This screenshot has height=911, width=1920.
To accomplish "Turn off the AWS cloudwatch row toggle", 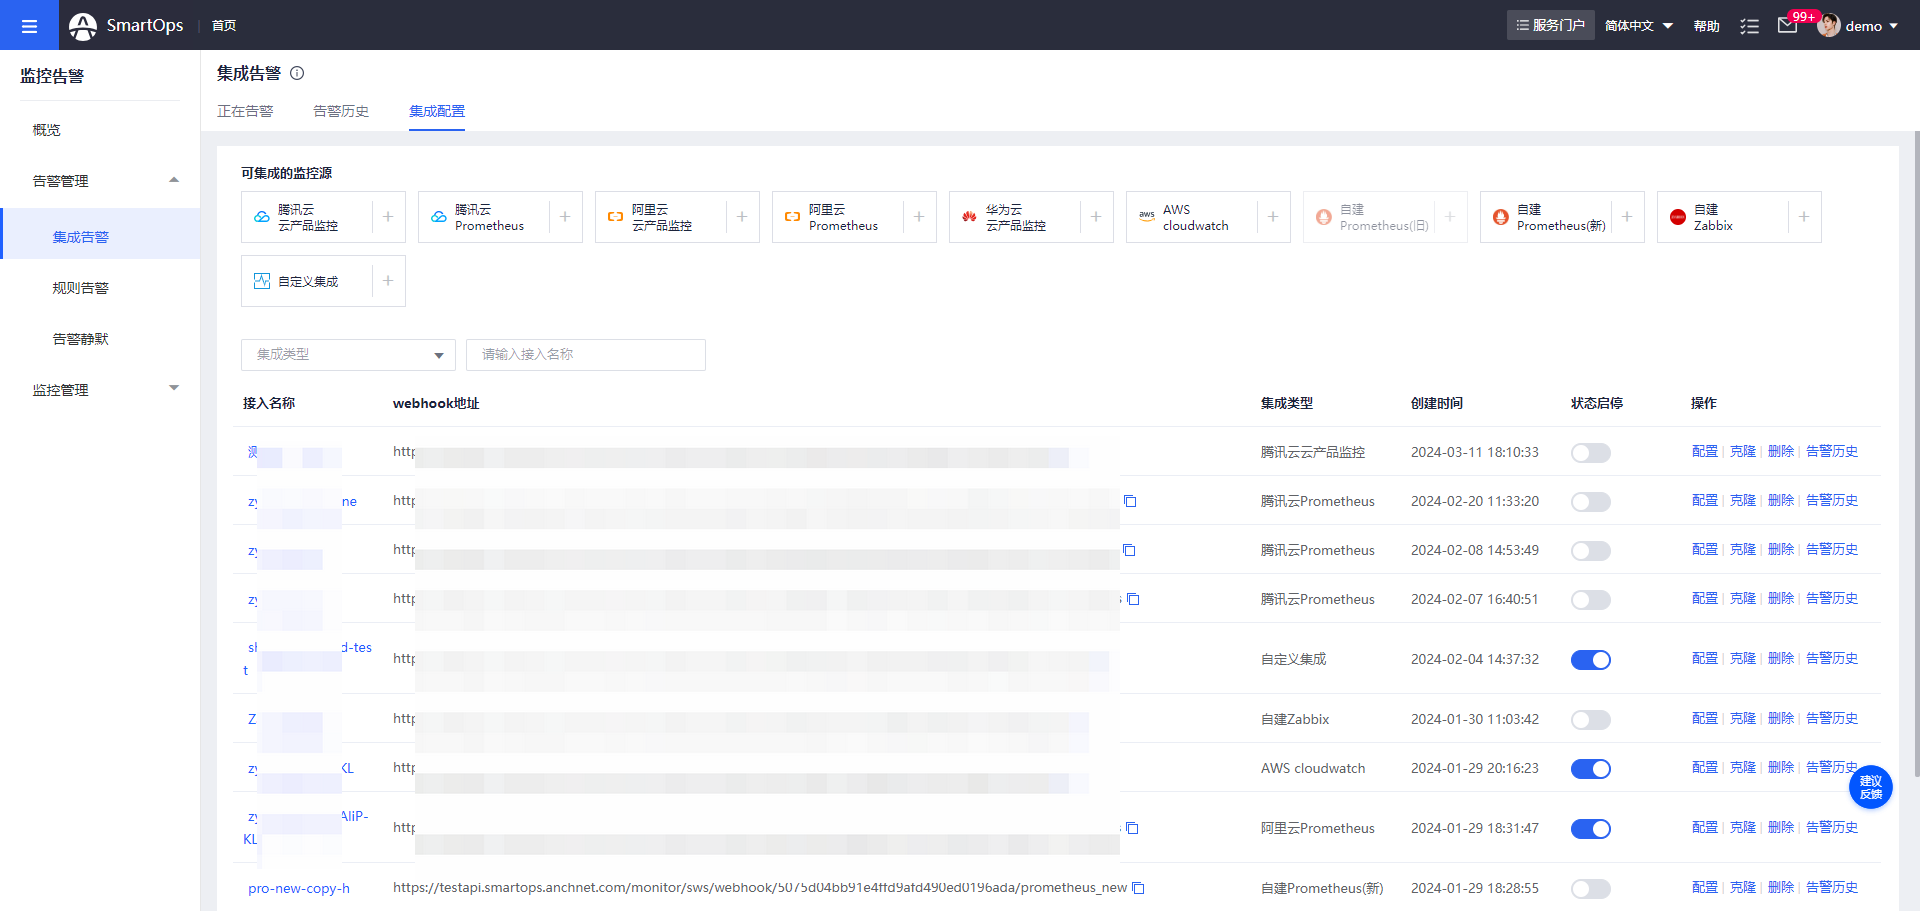I will pyautogui.click(x=1590, y=769).
